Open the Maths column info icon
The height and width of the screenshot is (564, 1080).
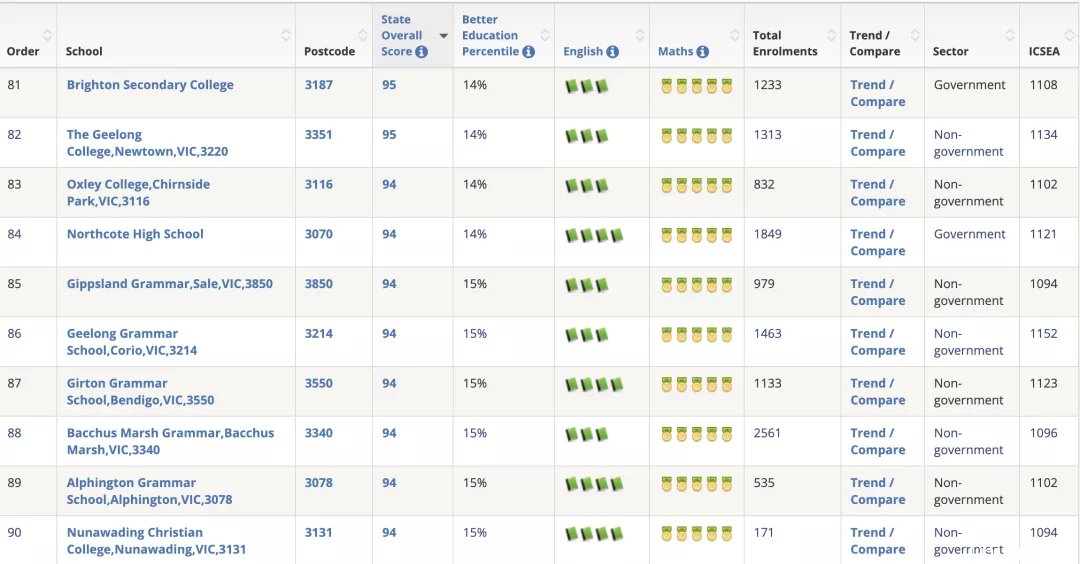(x=703, y=52)
